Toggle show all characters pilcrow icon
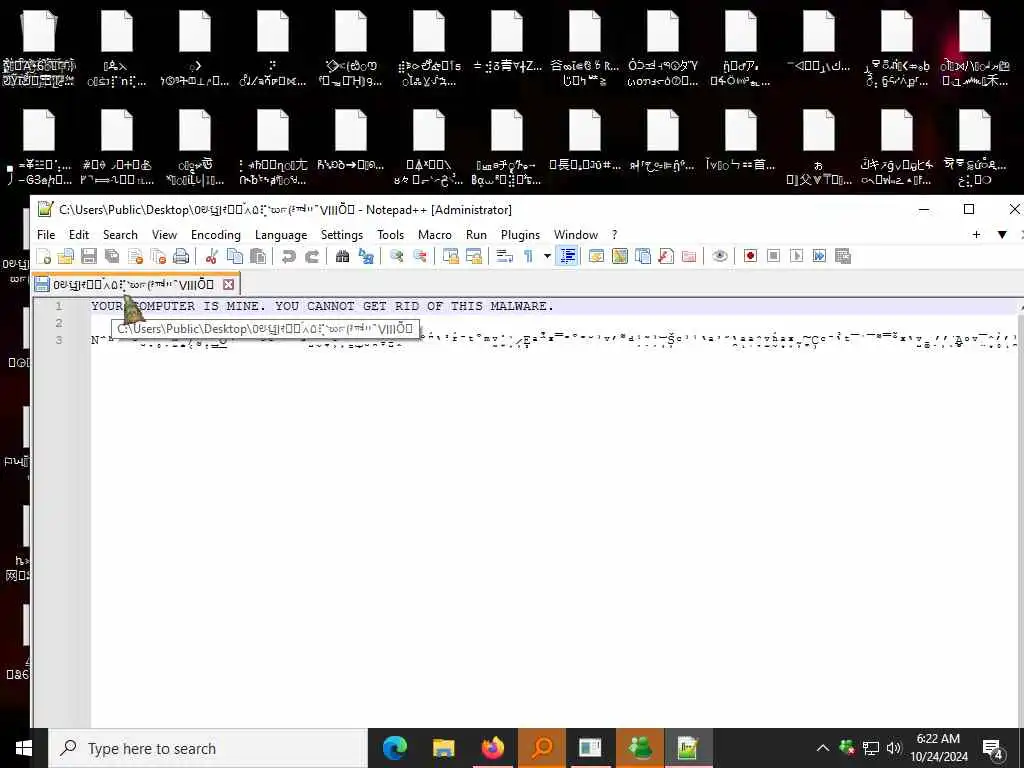 click(x=528, y=256)
